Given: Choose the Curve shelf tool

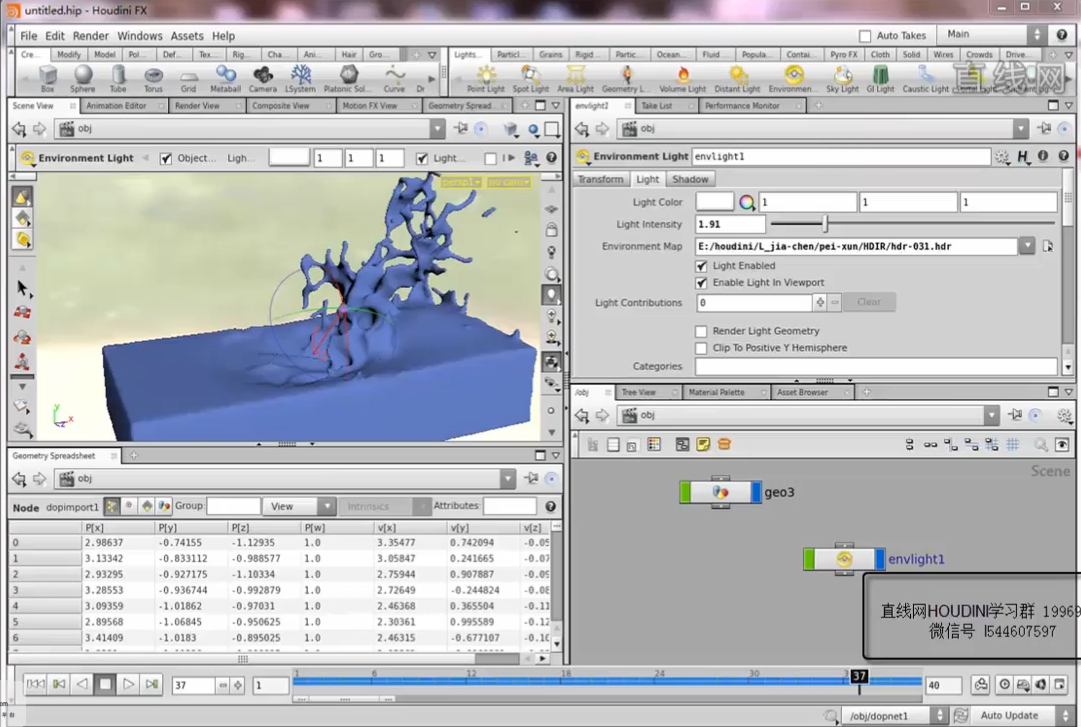Looking at the screenshot, I should (x=394, y=78).
